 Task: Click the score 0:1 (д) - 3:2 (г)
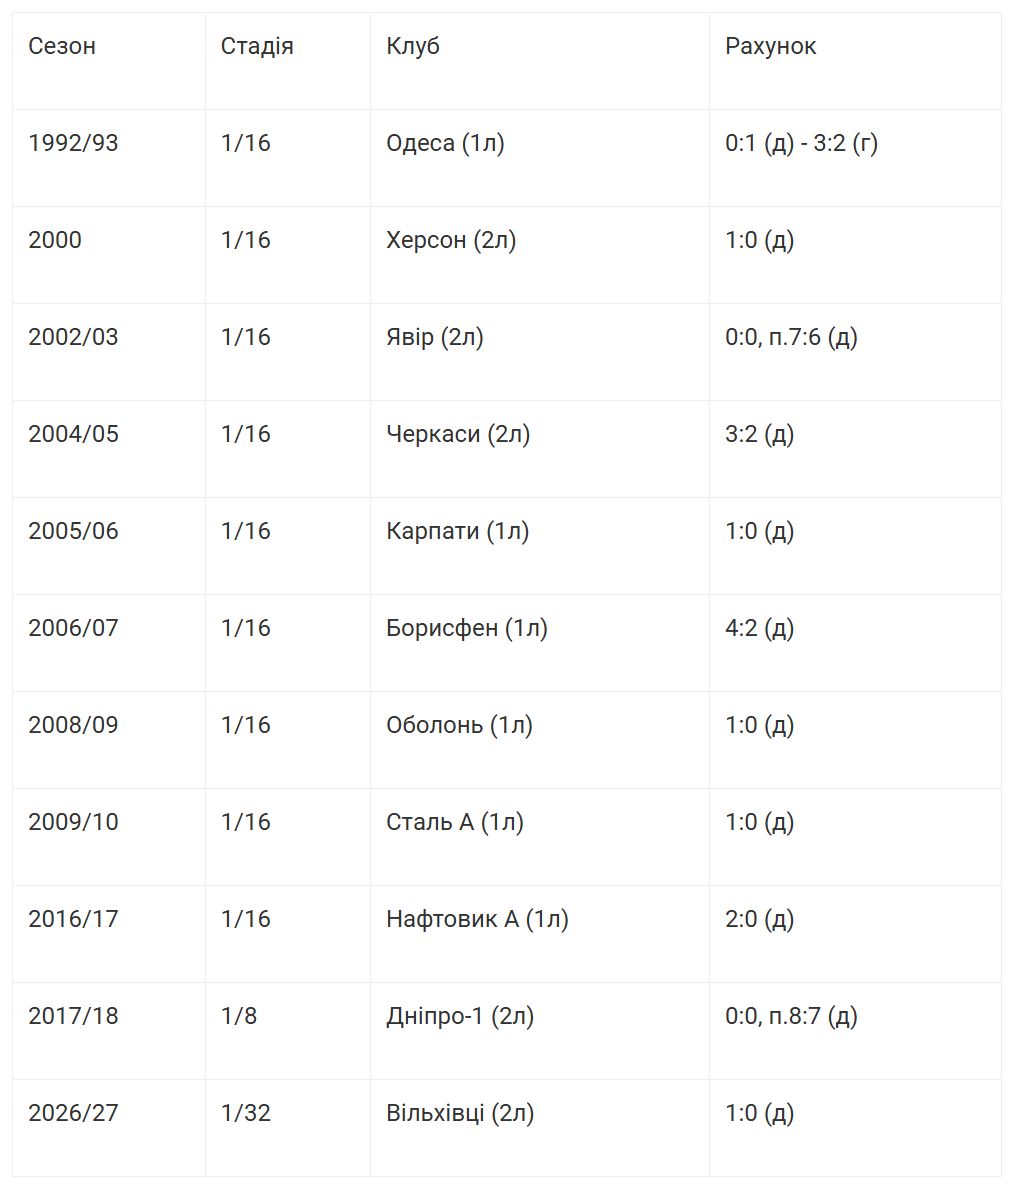[x=802, y=143]
